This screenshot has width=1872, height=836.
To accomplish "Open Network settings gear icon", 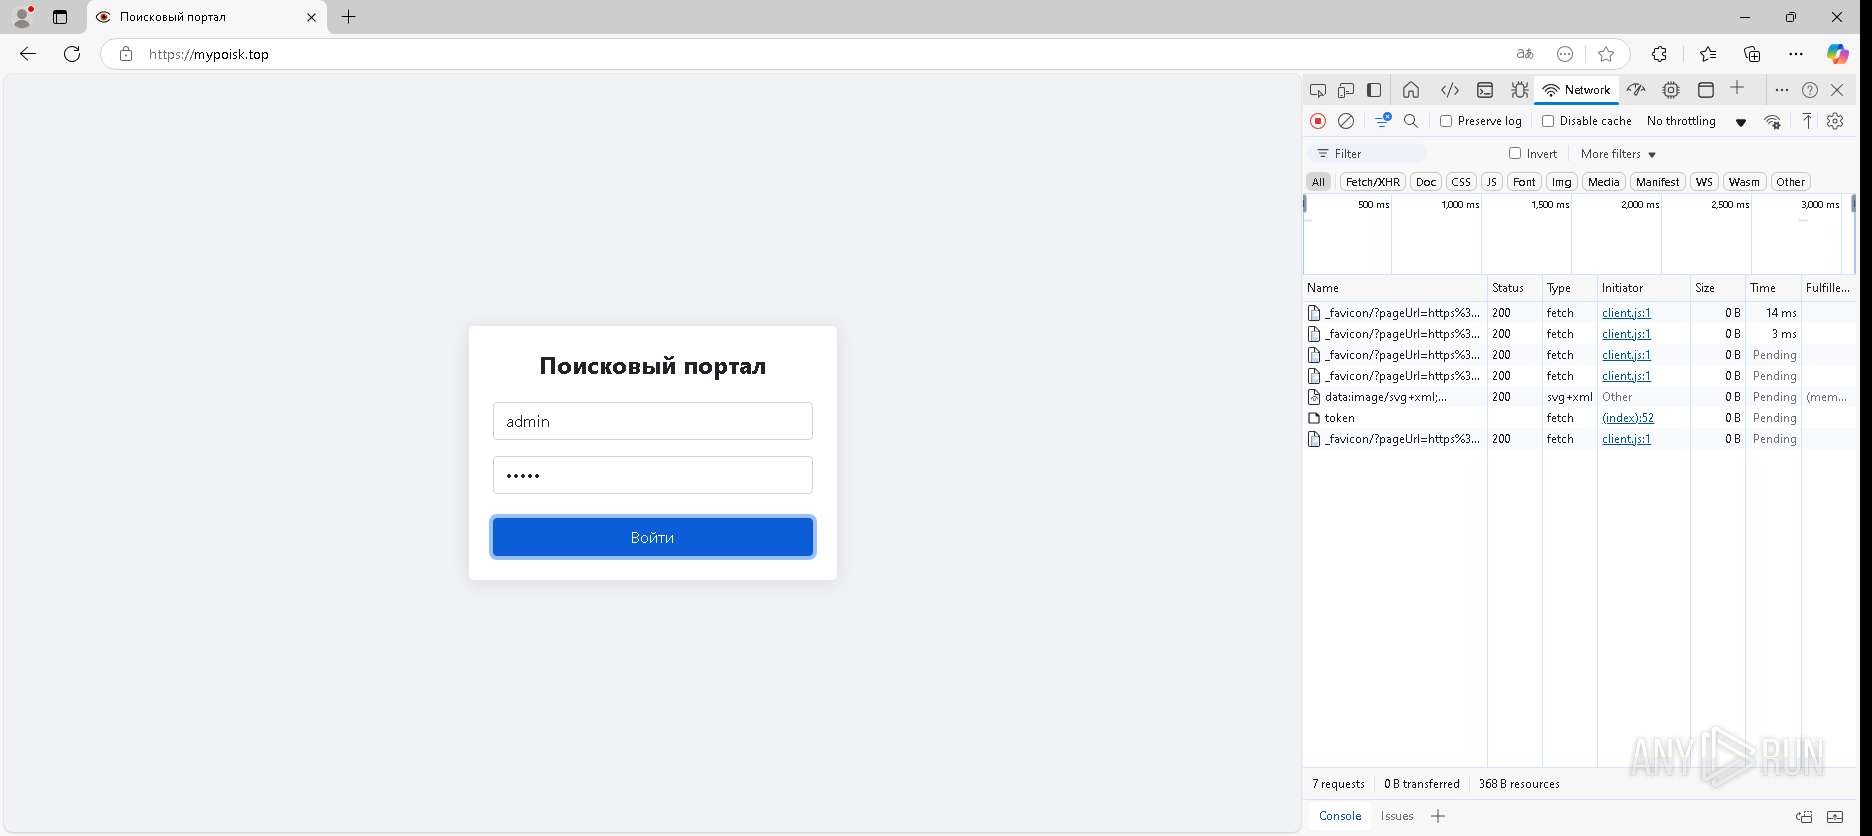I will 1835,121.
